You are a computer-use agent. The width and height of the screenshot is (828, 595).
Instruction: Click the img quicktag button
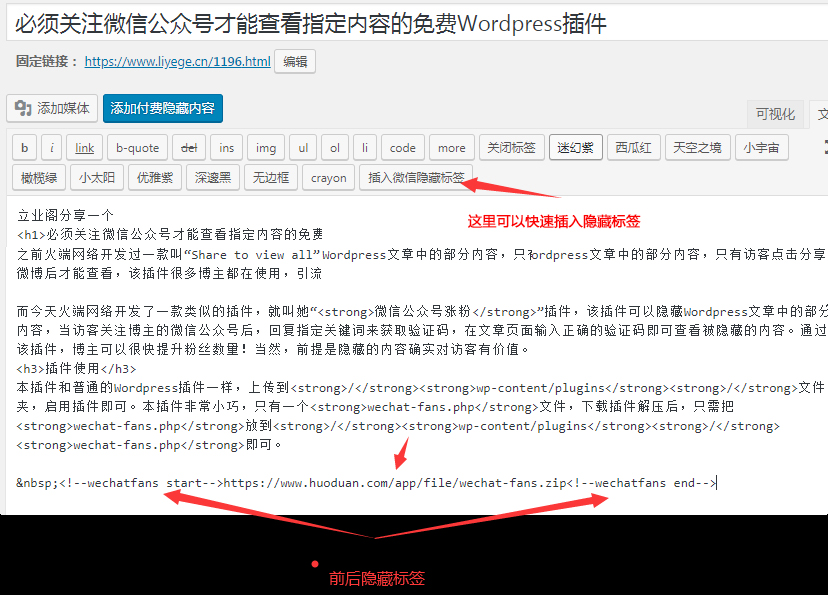[x=266, y=148]
